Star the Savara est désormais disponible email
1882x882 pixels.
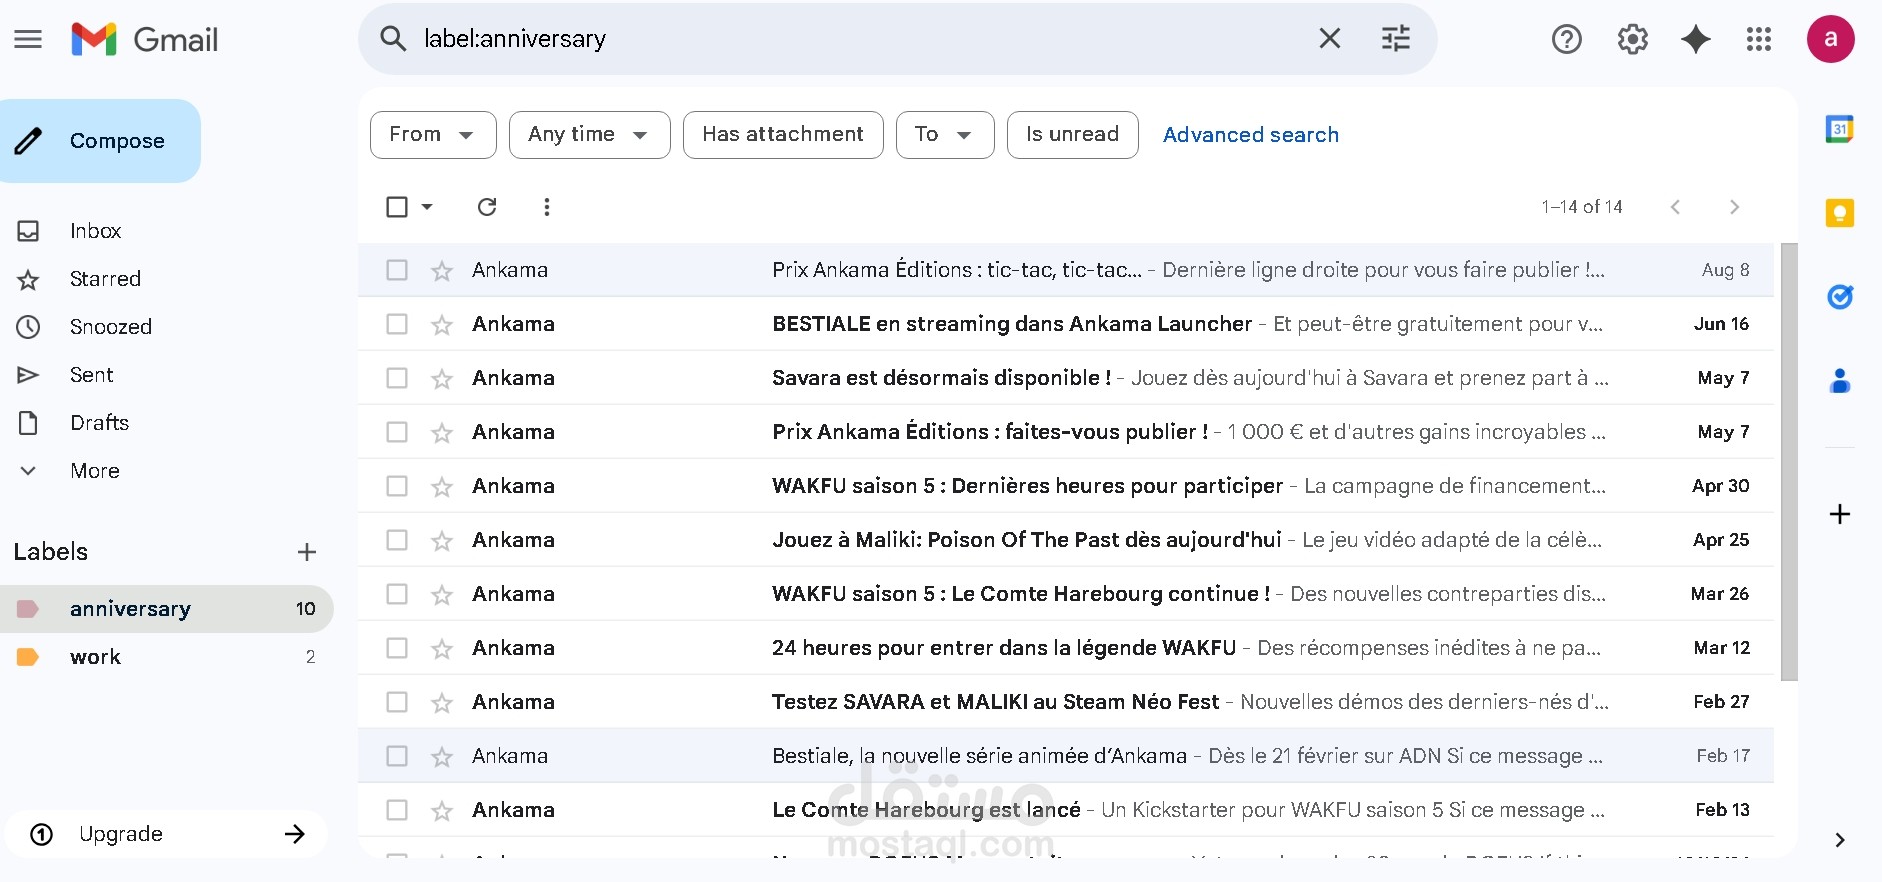point(442,379)
